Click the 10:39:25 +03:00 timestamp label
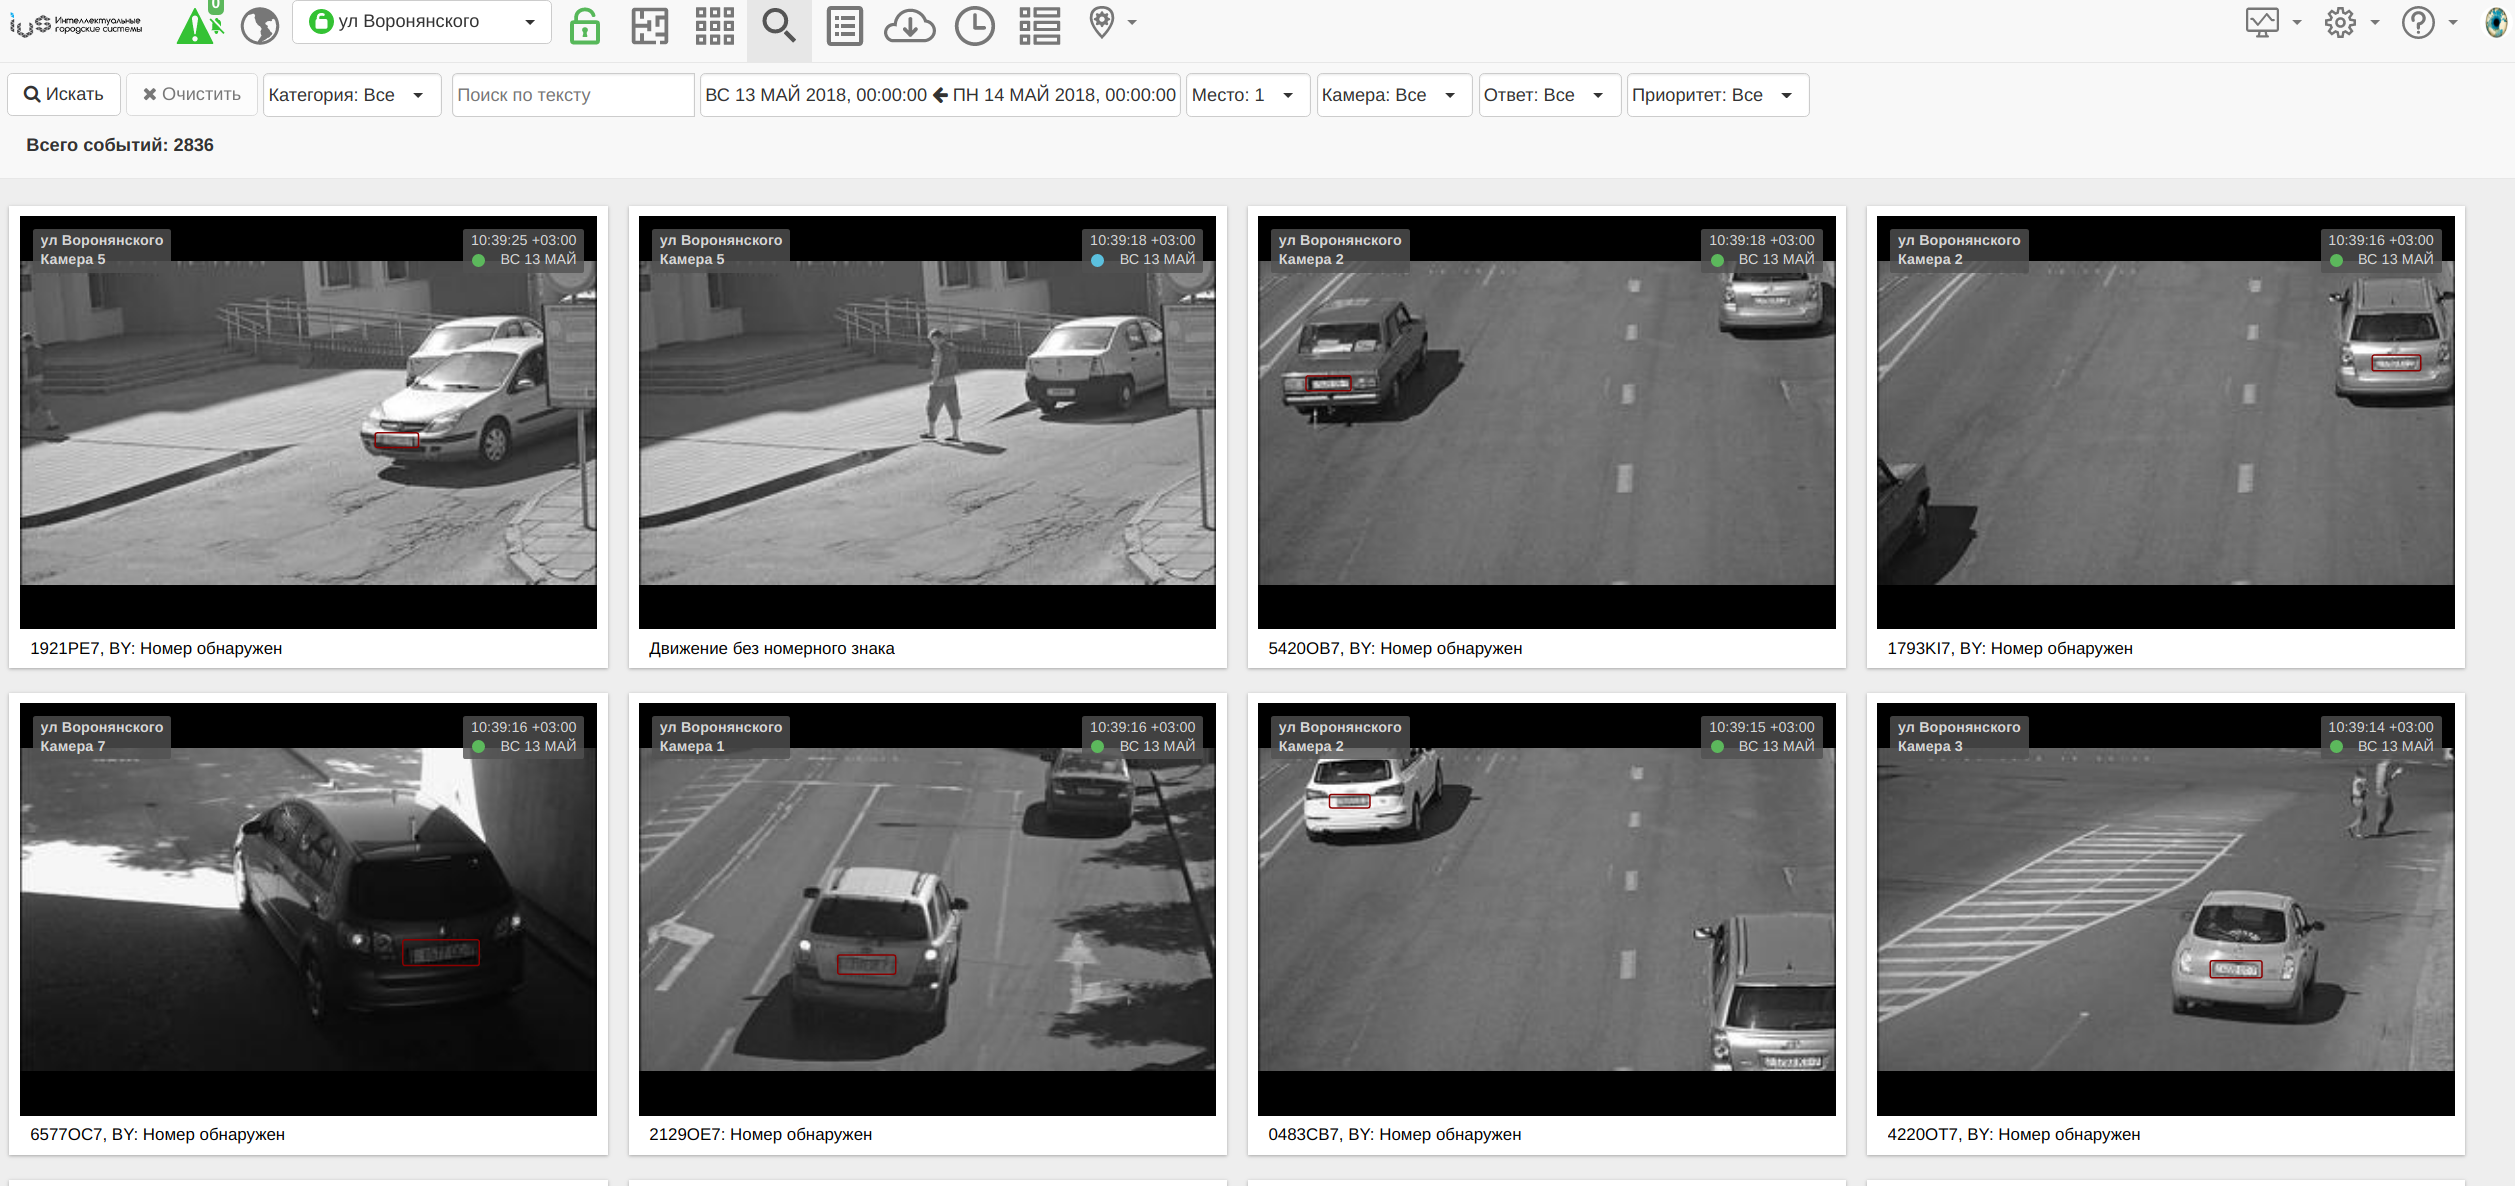Image resolution: width=2515 pixels, height=1186 pixels. coord(524,240)
